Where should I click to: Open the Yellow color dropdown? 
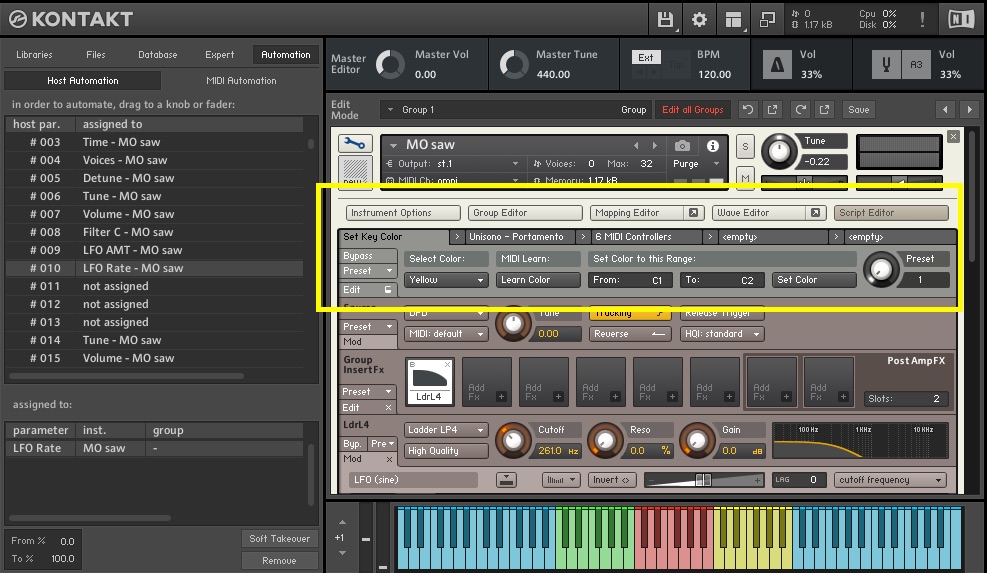click(446, 280)
